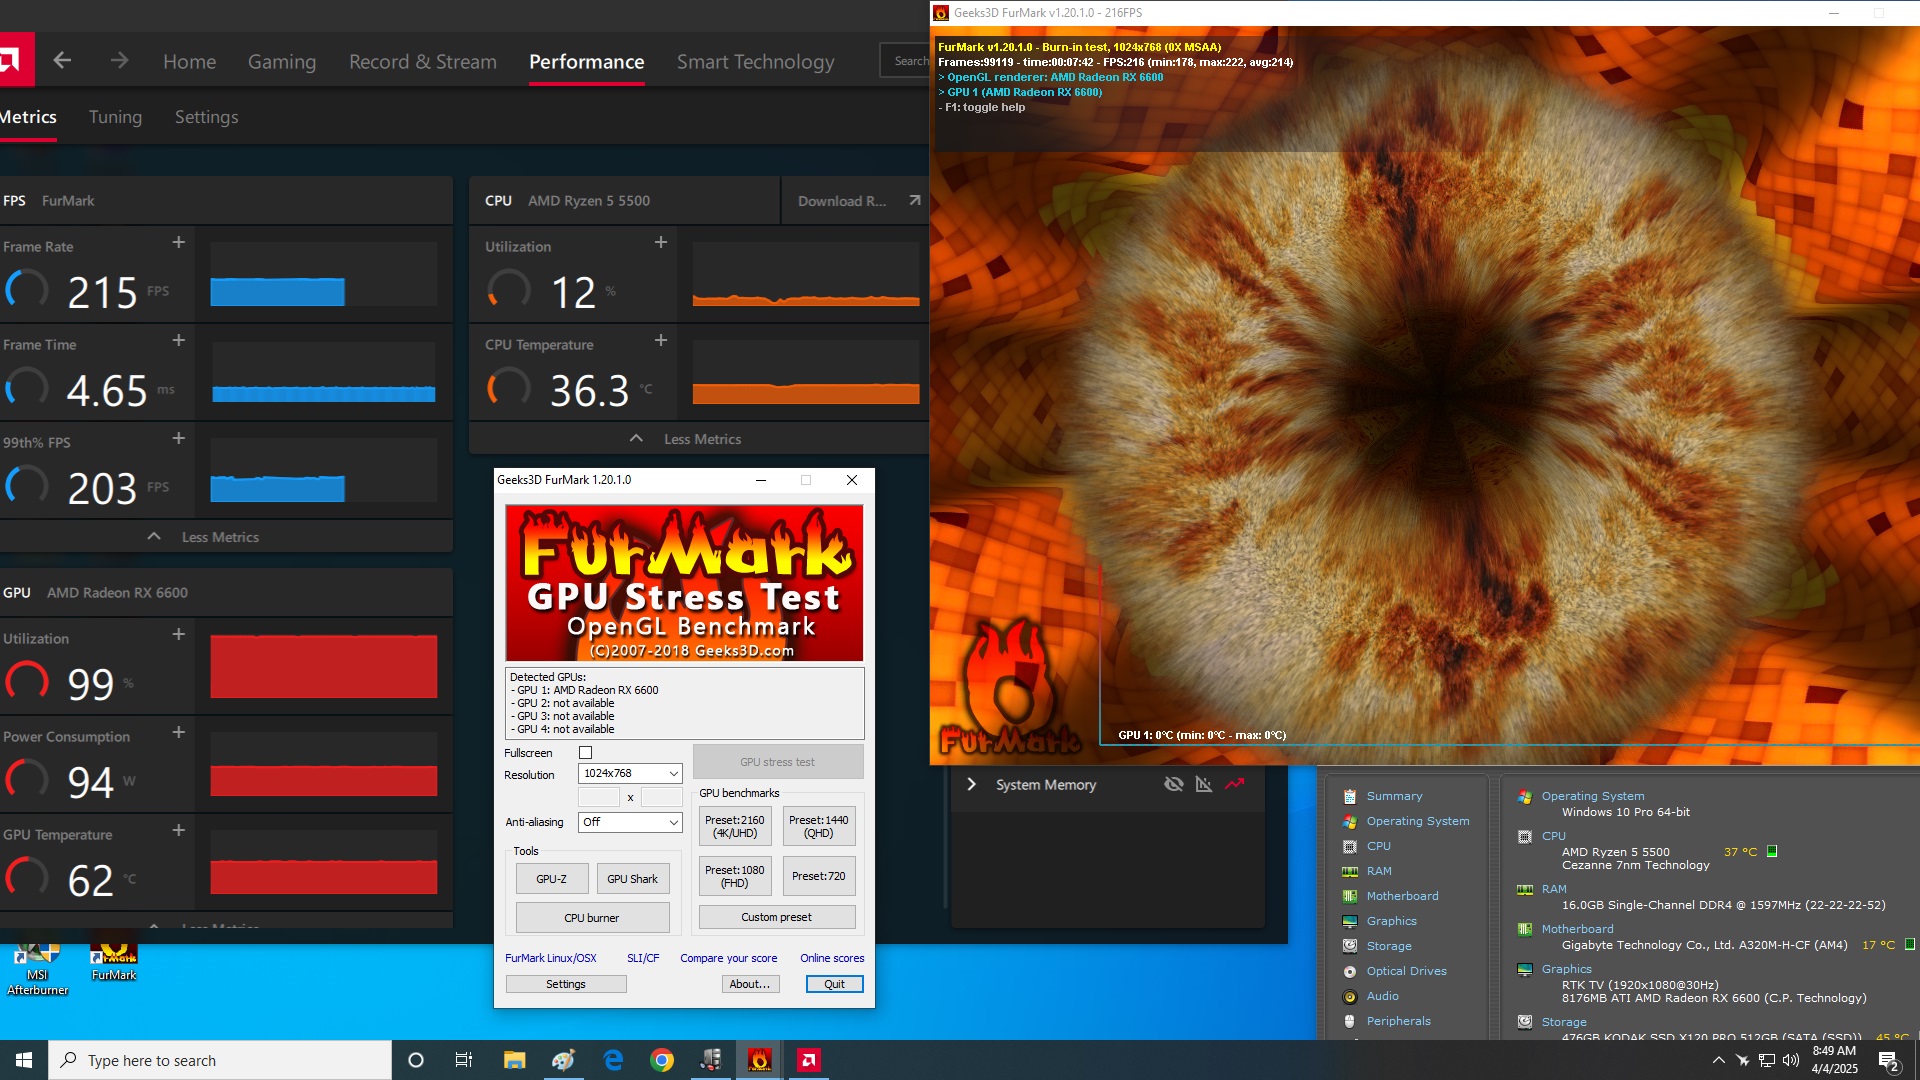Image resolution: width=1920 pixels, height=1080 pixels.
Task: Collapse CPU panel via Less Metrics
Action: click(686, 439)
